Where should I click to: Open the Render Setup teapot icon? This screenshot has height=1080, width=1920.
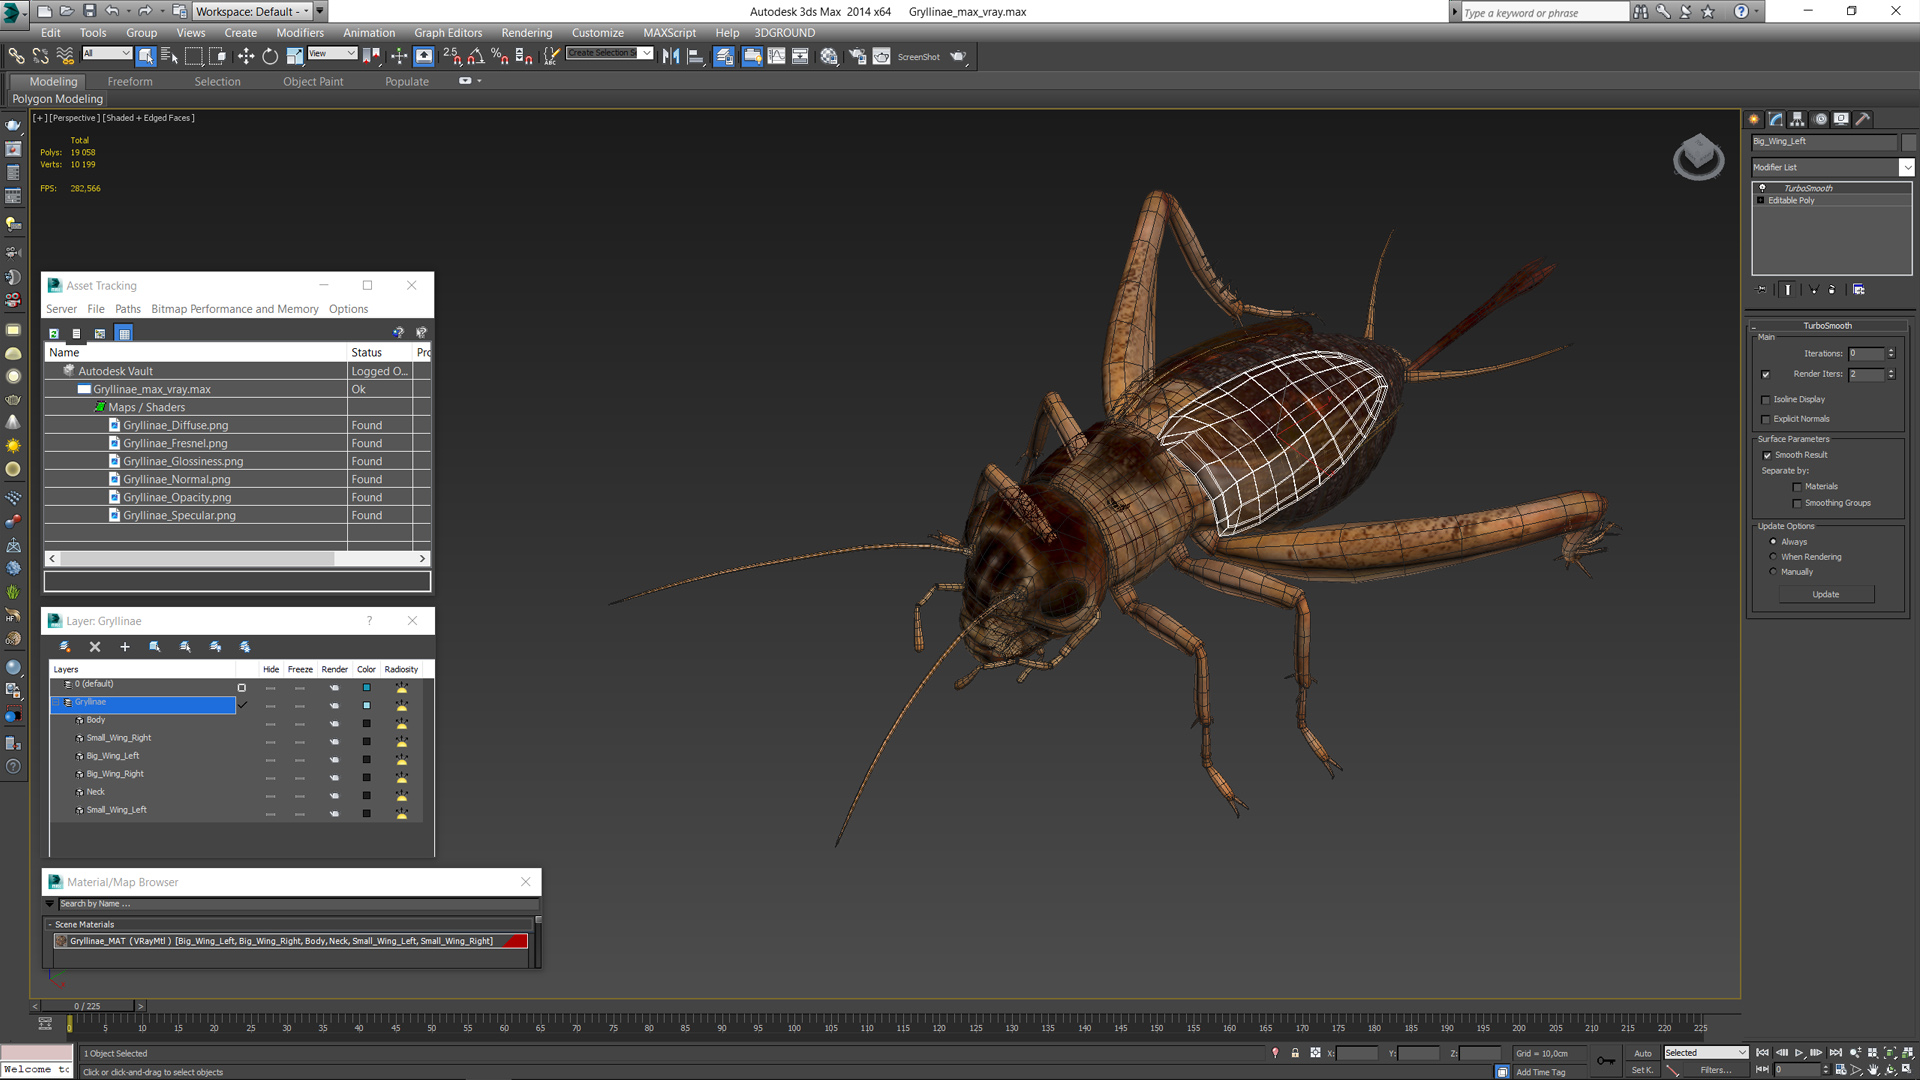coord(857,57)
